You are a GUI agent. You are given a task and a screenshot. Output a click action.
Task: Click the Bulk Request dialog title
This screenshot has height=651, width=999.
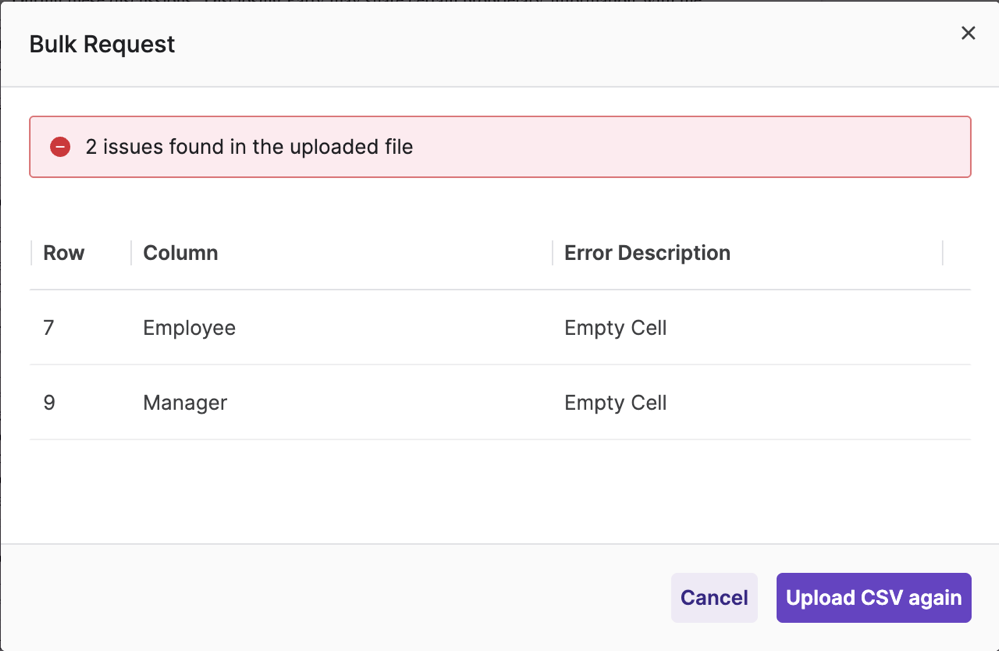point(102,44)
